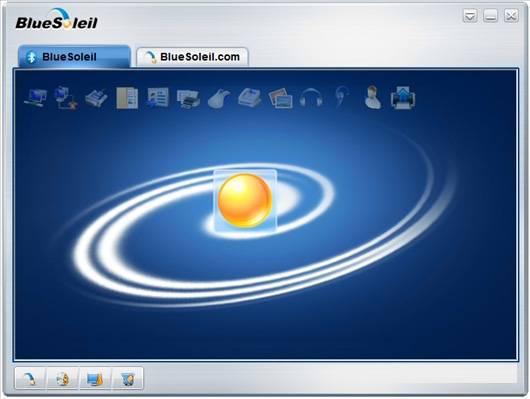Screen dimensions: 530x399
Task: Switch to the BlueSoleil.com tab
Action: tap(192, 57)
